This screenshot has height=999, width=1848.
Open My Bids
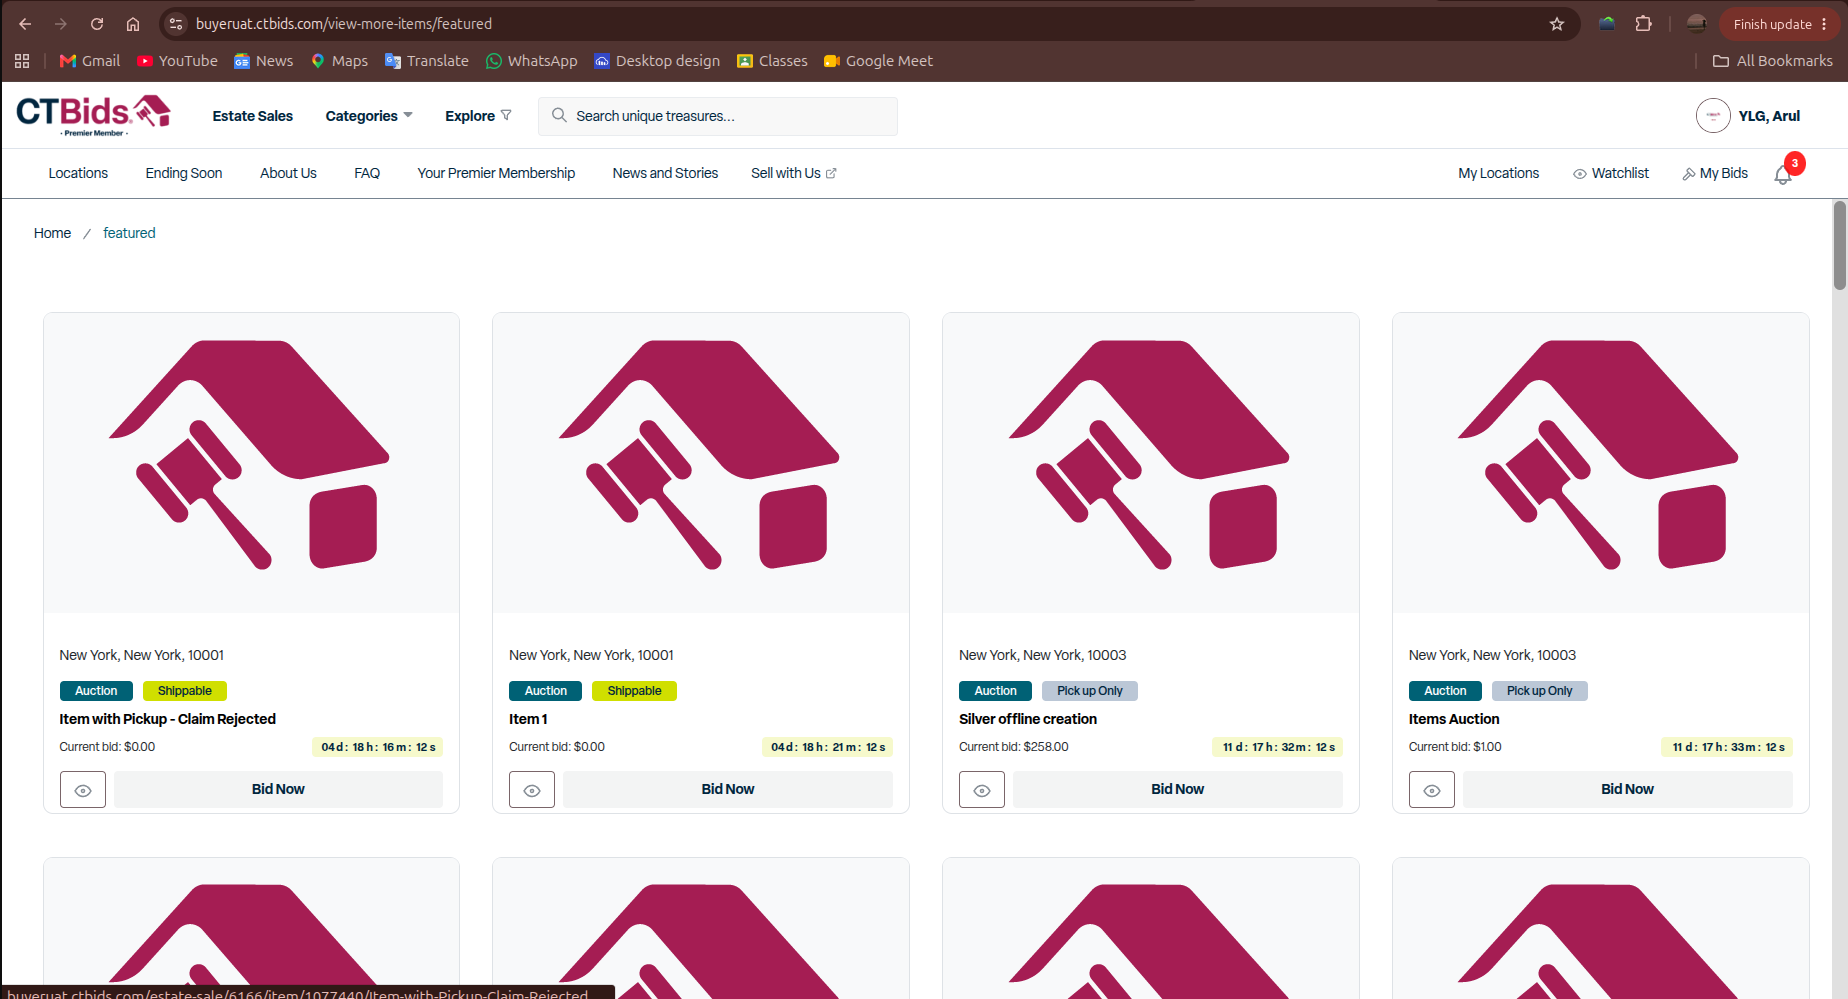pos(1715,173)
